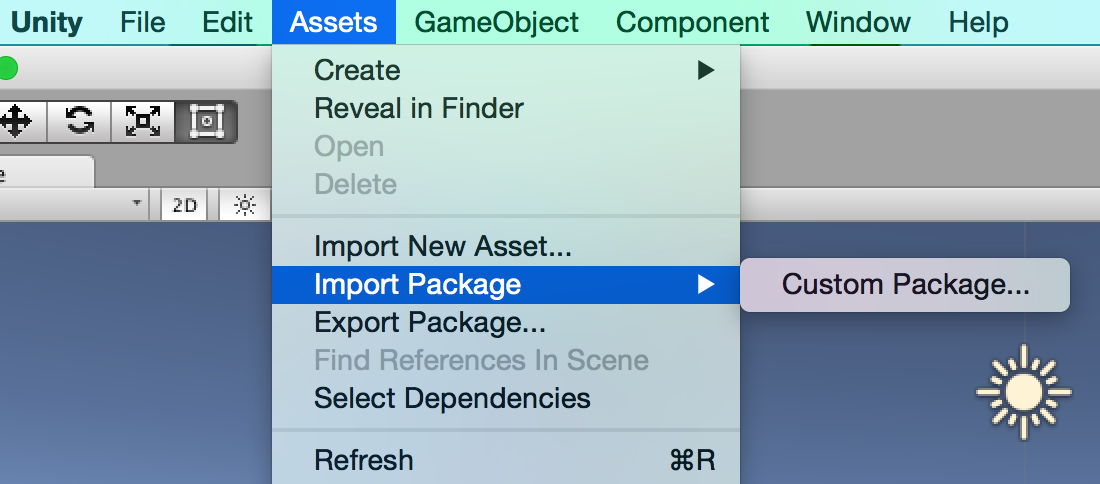
Task: Click the directional light sun gizmo
Action: (x=1023, y=393)
